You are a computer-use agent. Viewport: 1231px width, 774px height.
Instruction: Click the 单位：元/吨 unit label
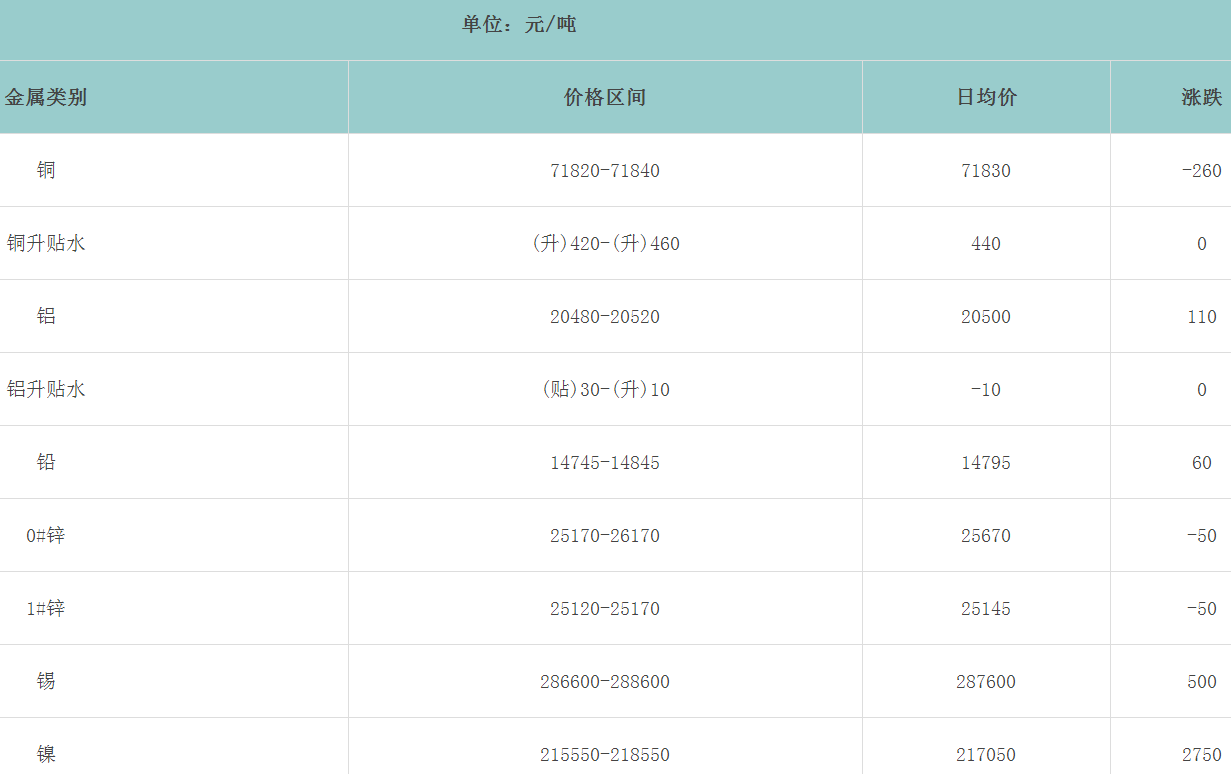click(519, 25)
